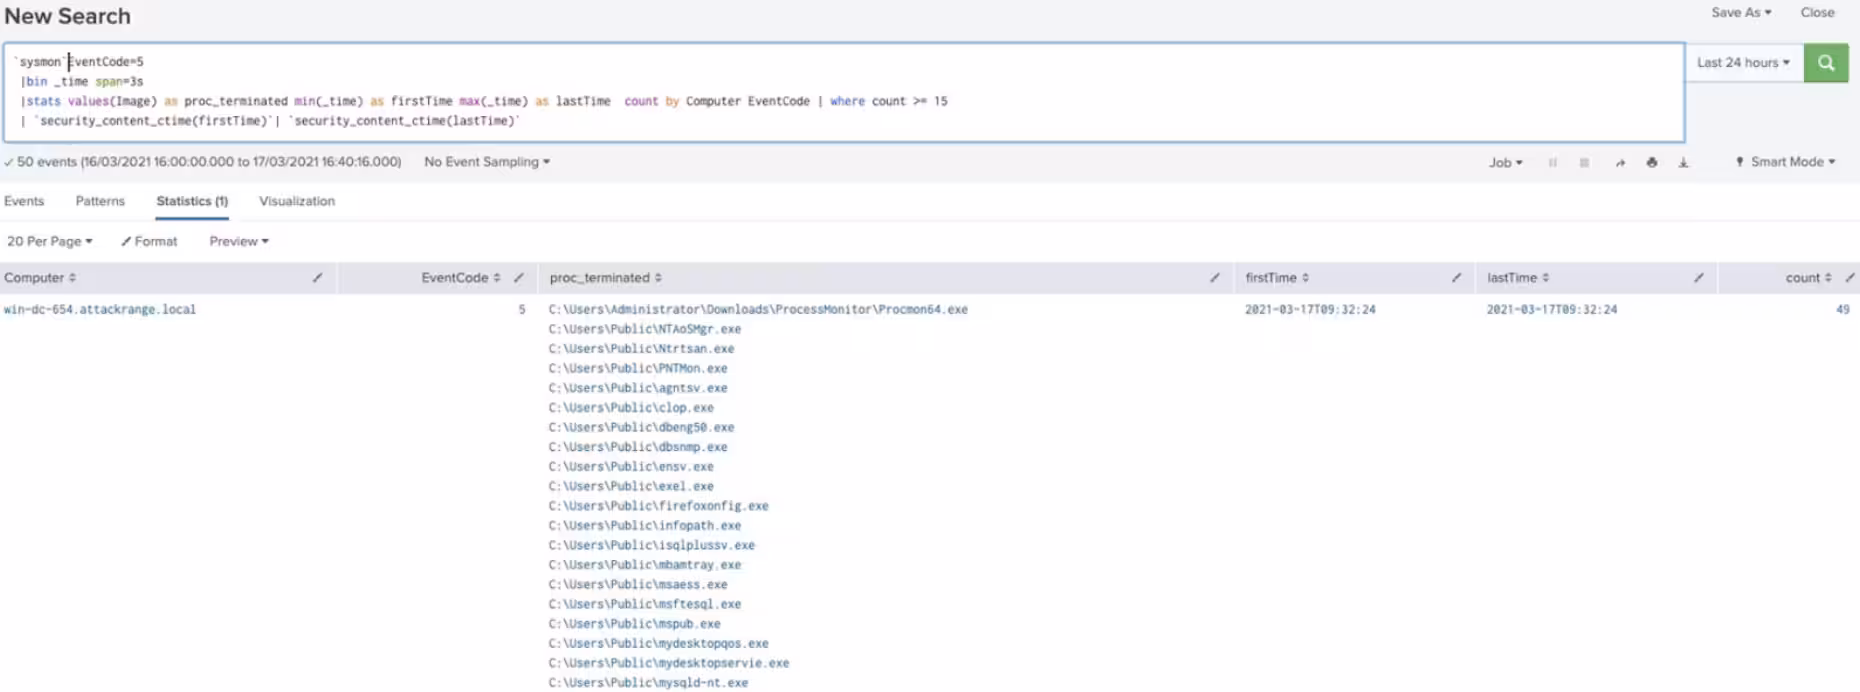Edit lastTime column with pencil icon
Screen dimensions: 1860x692
[1699, 278]
